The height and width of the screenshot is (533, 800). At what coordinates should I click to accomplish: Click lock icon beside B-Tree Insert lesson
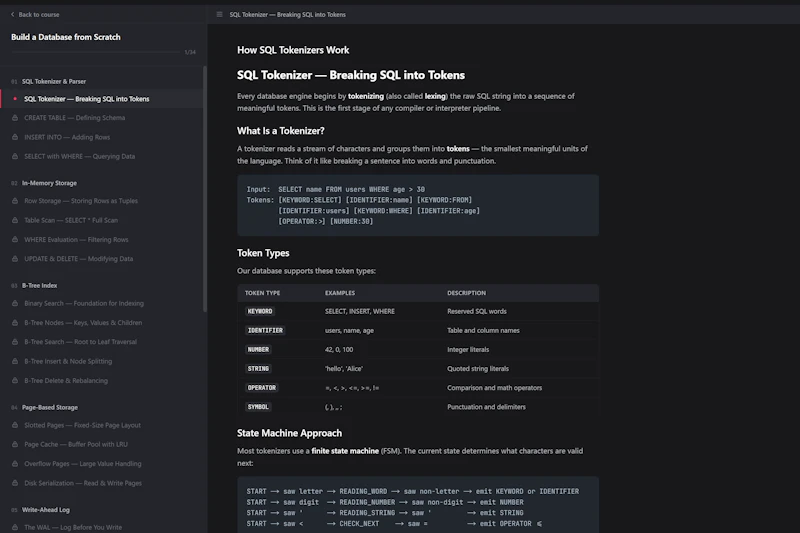(15, 362)
